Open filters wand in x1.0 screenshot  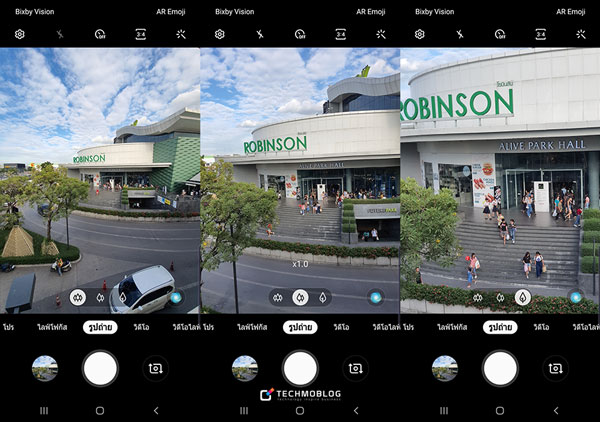tap(381, 34)
